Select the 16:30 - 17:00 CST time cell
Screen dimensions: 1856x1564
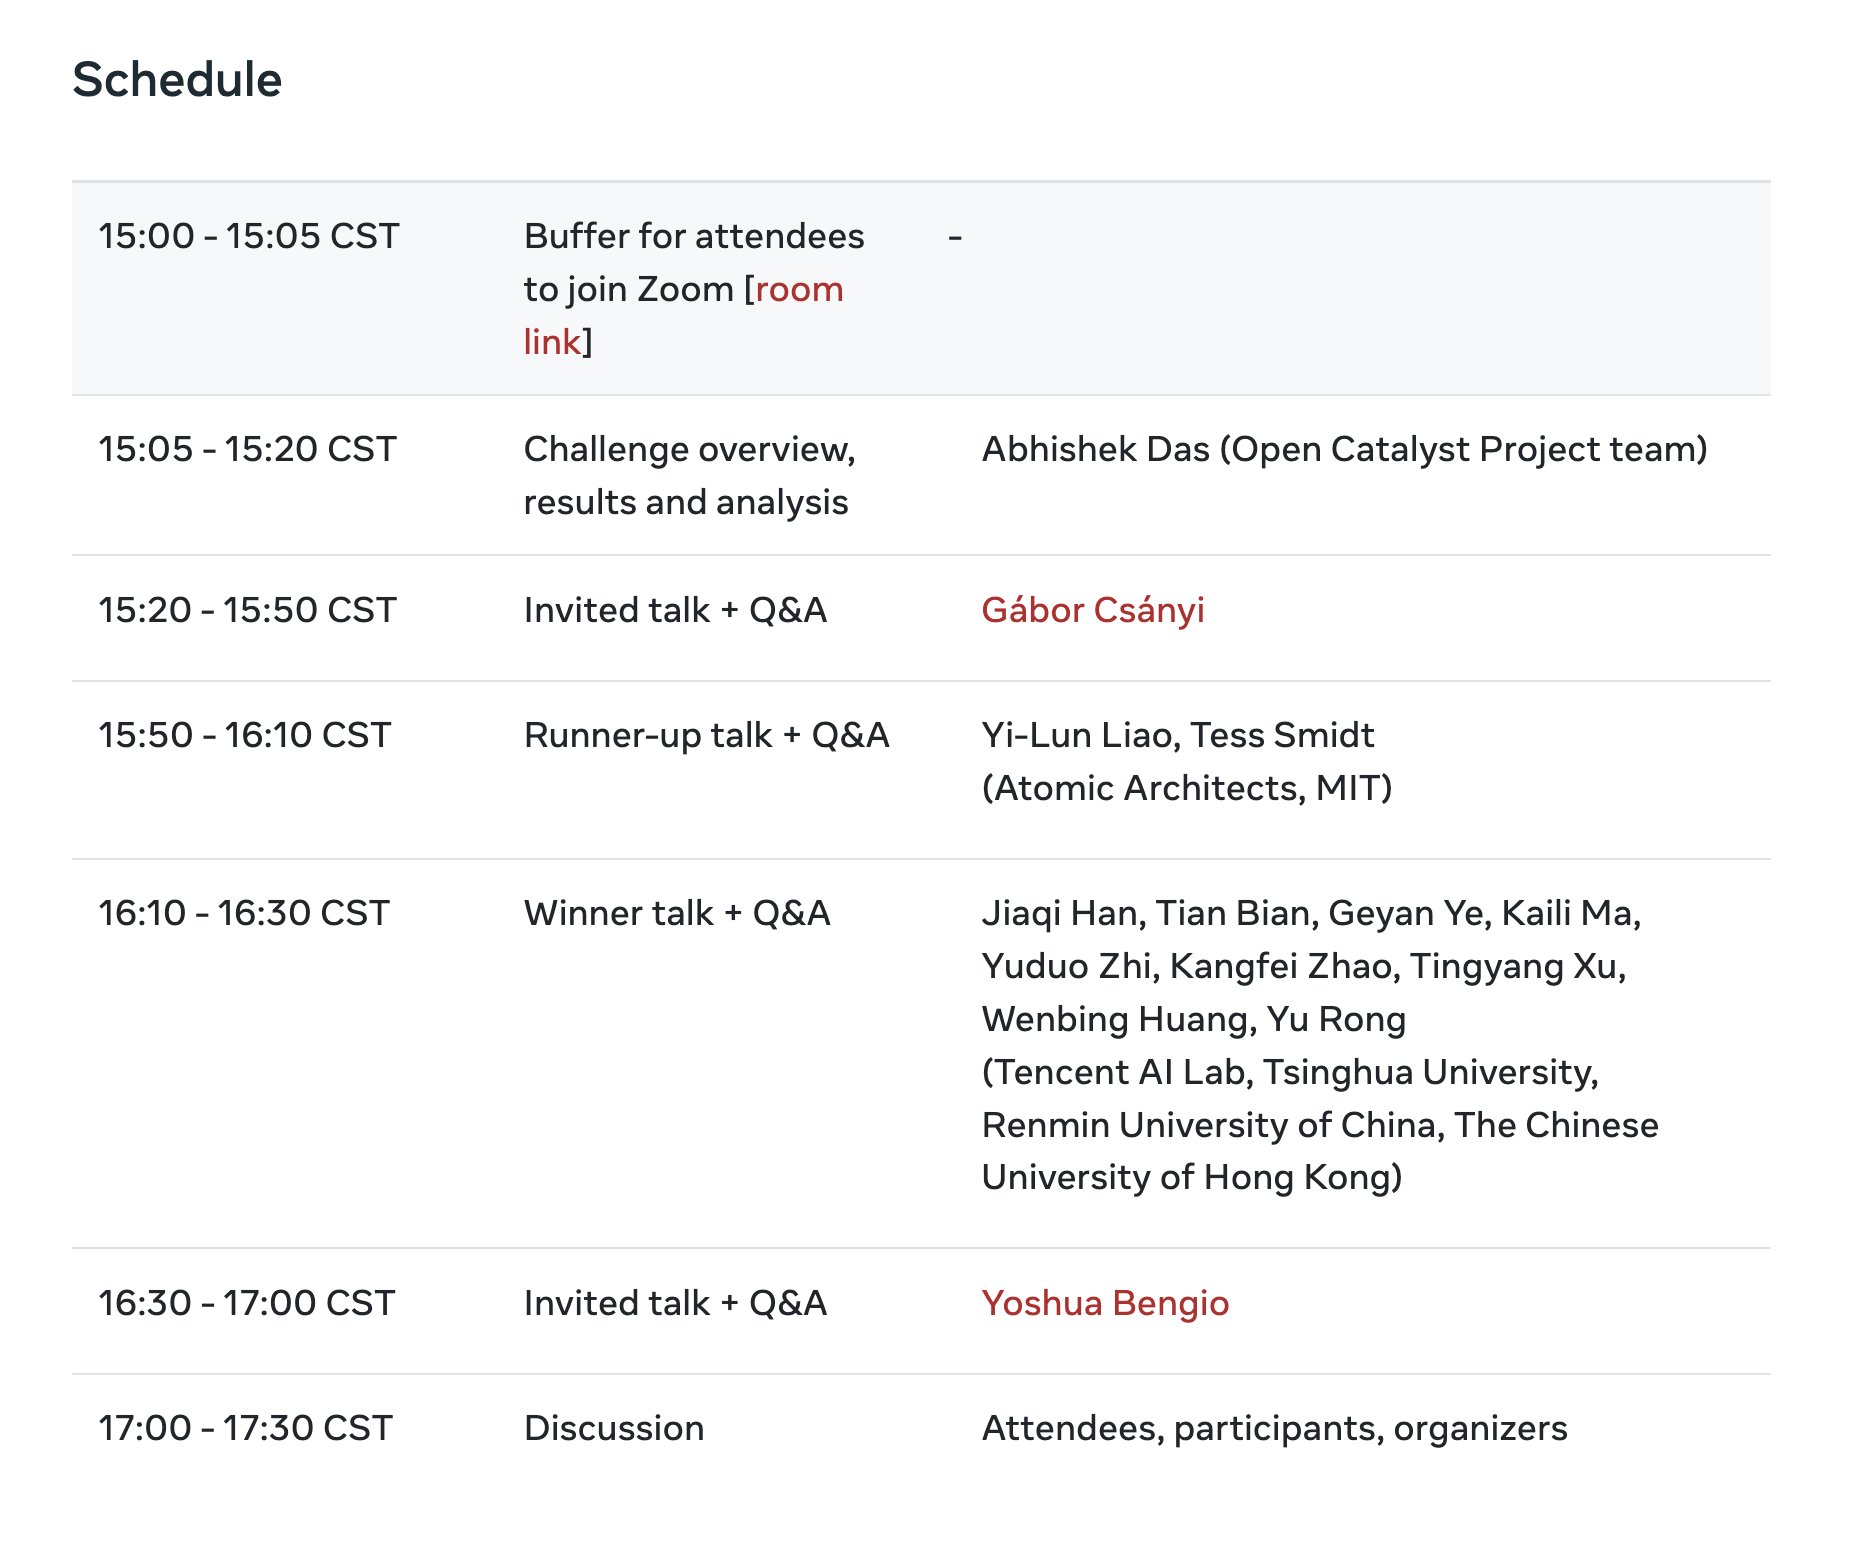pyautogui.click(x=247, y=1303)
